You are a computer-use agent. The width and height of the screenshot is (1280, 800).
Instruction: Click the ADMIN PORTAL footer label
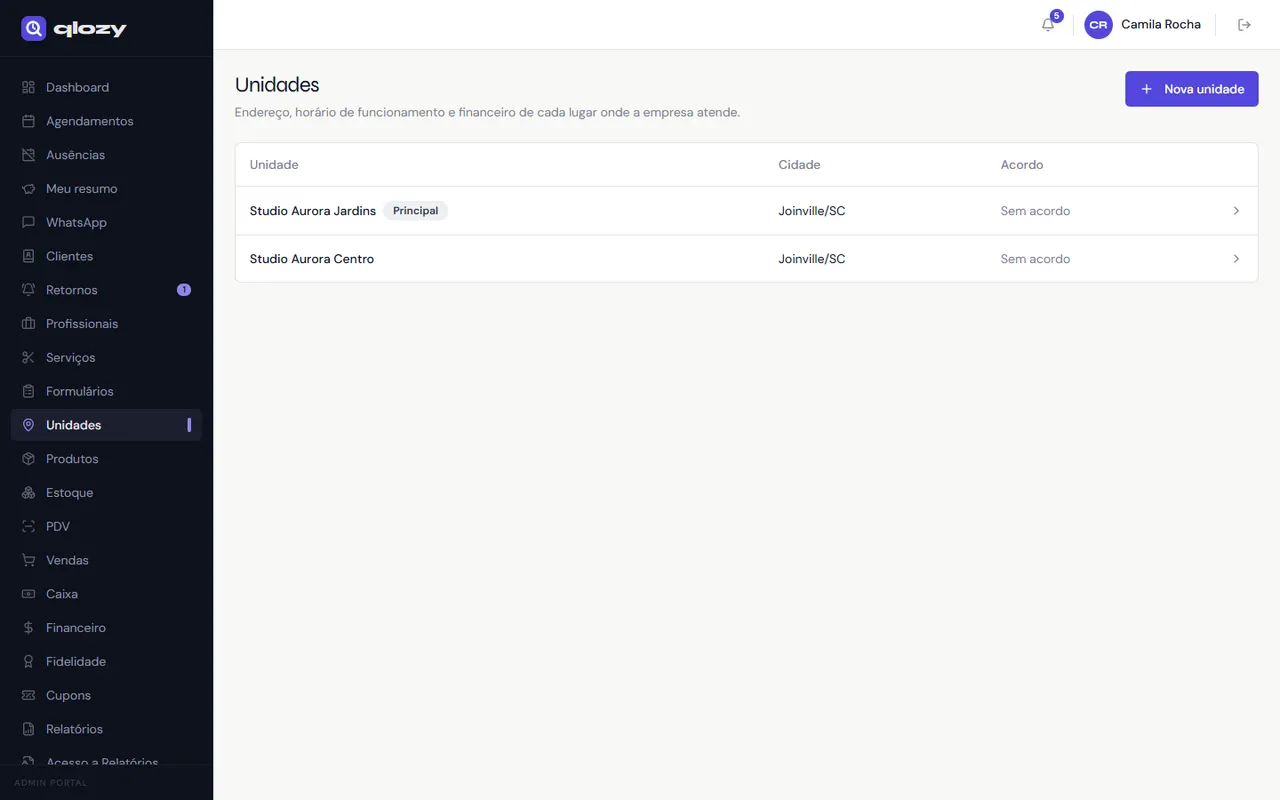point(51,783)
